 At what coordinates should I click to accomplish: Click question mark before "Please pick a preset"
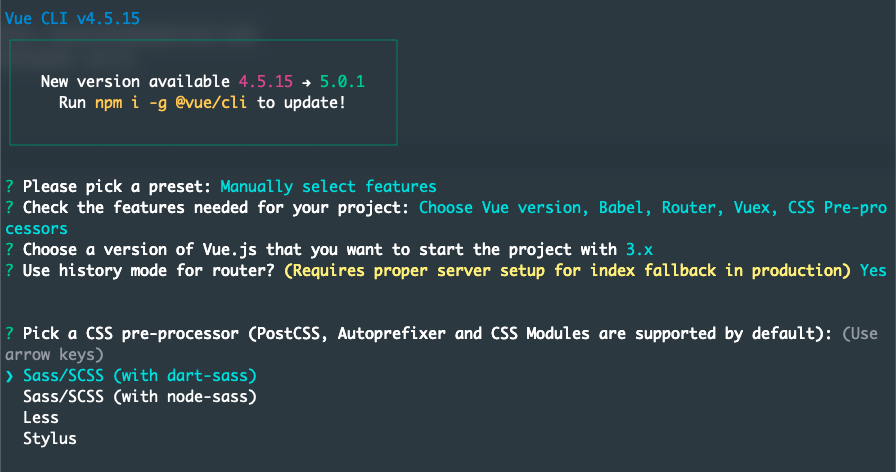pos(9,187)
